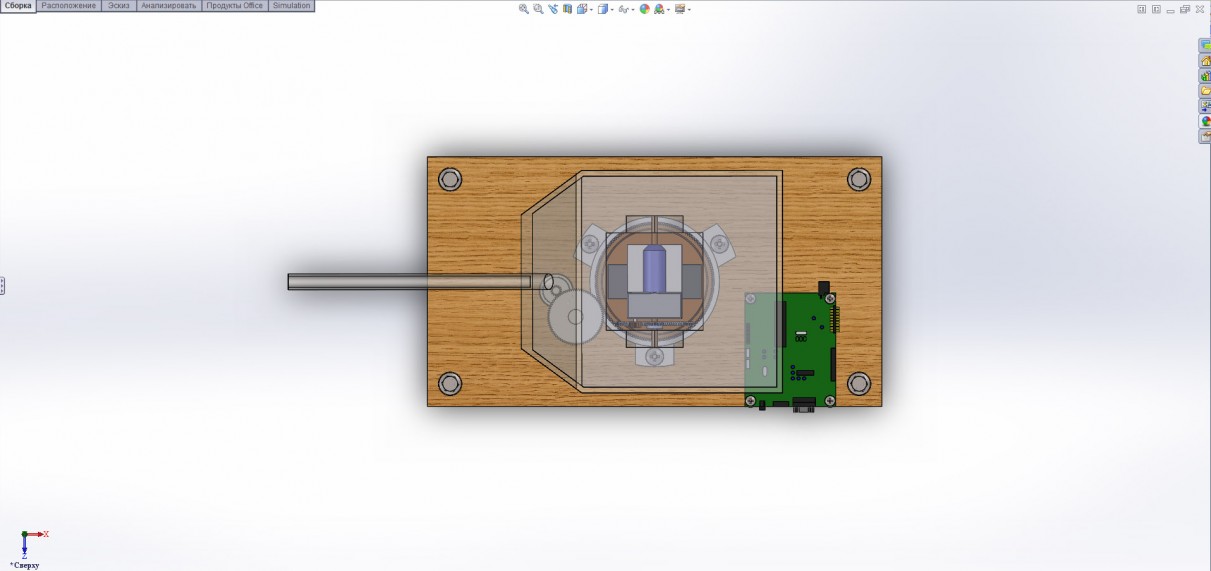Click the View Settings monitor icon
This screenshot has height=571, width=1211.
(x=680, y=9)
